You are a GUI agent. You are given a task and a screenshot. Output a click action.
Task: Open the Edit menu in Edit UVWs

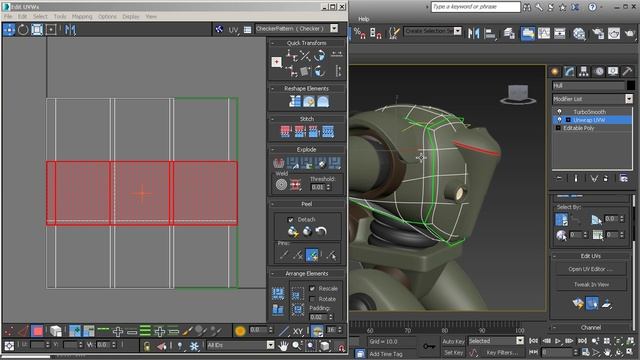click(x=22, y=16)
